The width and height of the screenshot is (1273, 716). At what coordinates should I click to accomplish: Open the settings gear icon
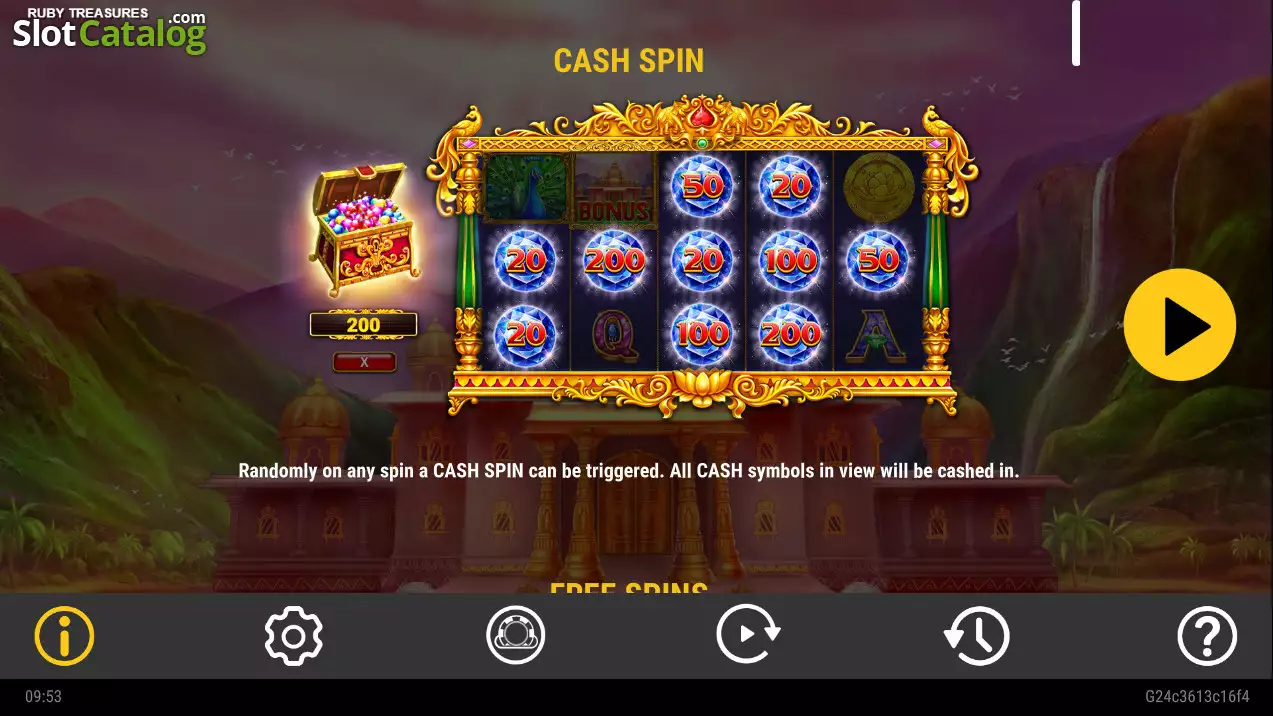[x=293, y=636]
